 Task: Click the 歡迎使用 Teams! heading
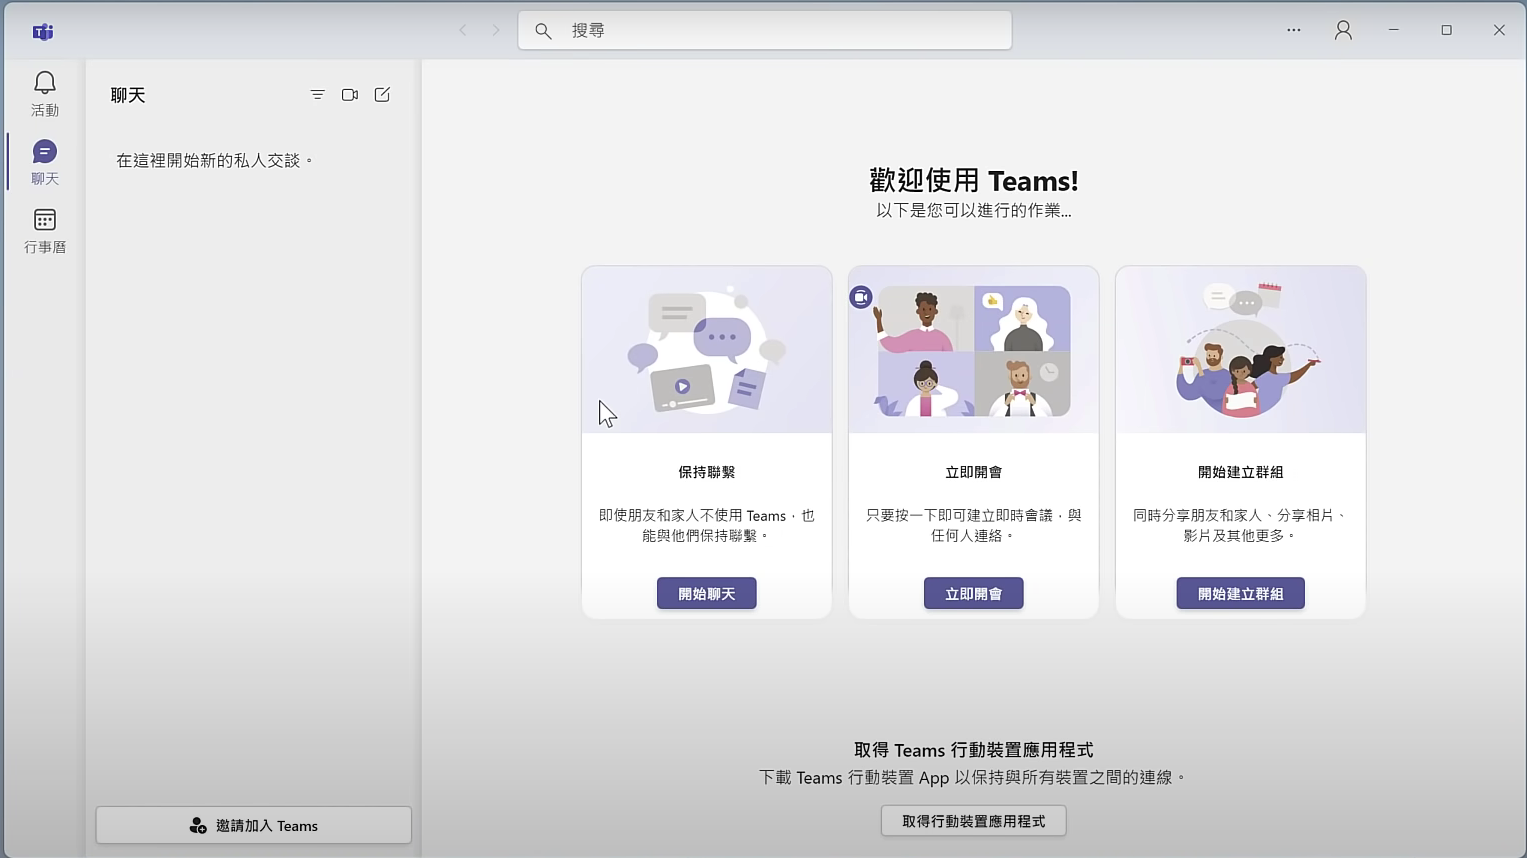click(x=973, y=181)
